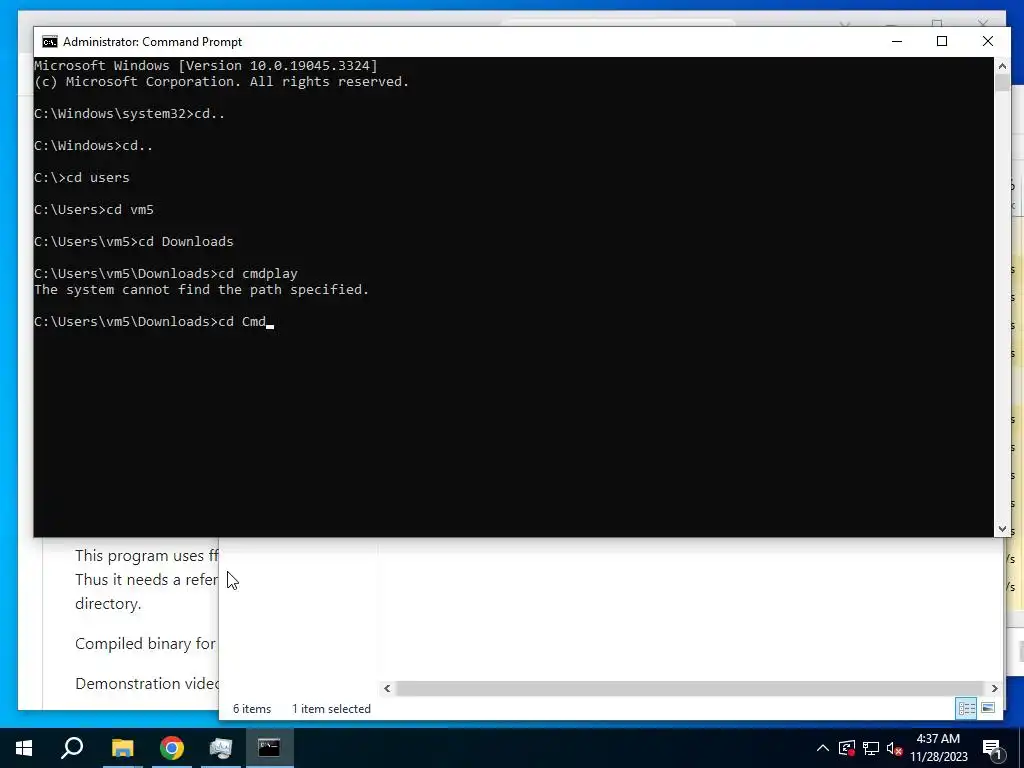Click the Command Prompt title bar icon
The image size is (1024, 768).
pos(50,42)
